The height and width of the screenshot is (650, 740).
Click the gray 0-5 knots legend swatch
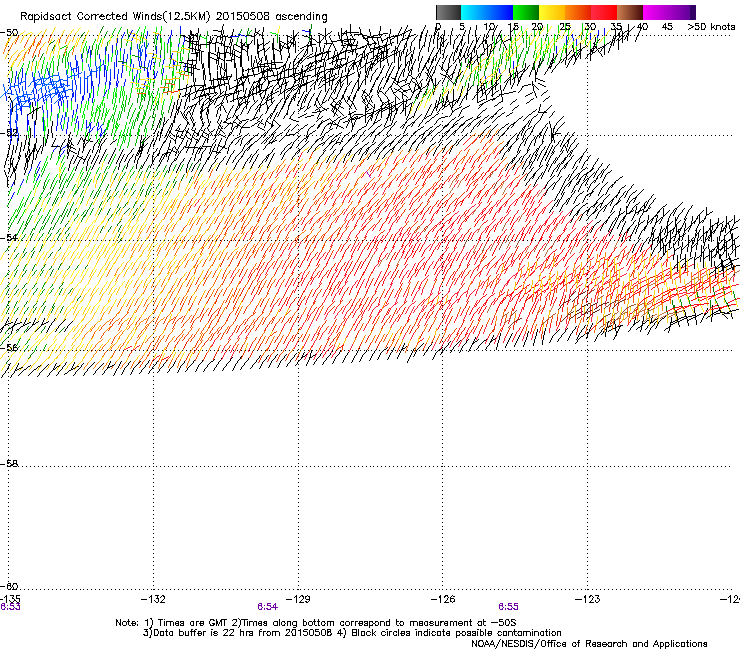click(x=448, y=12)
